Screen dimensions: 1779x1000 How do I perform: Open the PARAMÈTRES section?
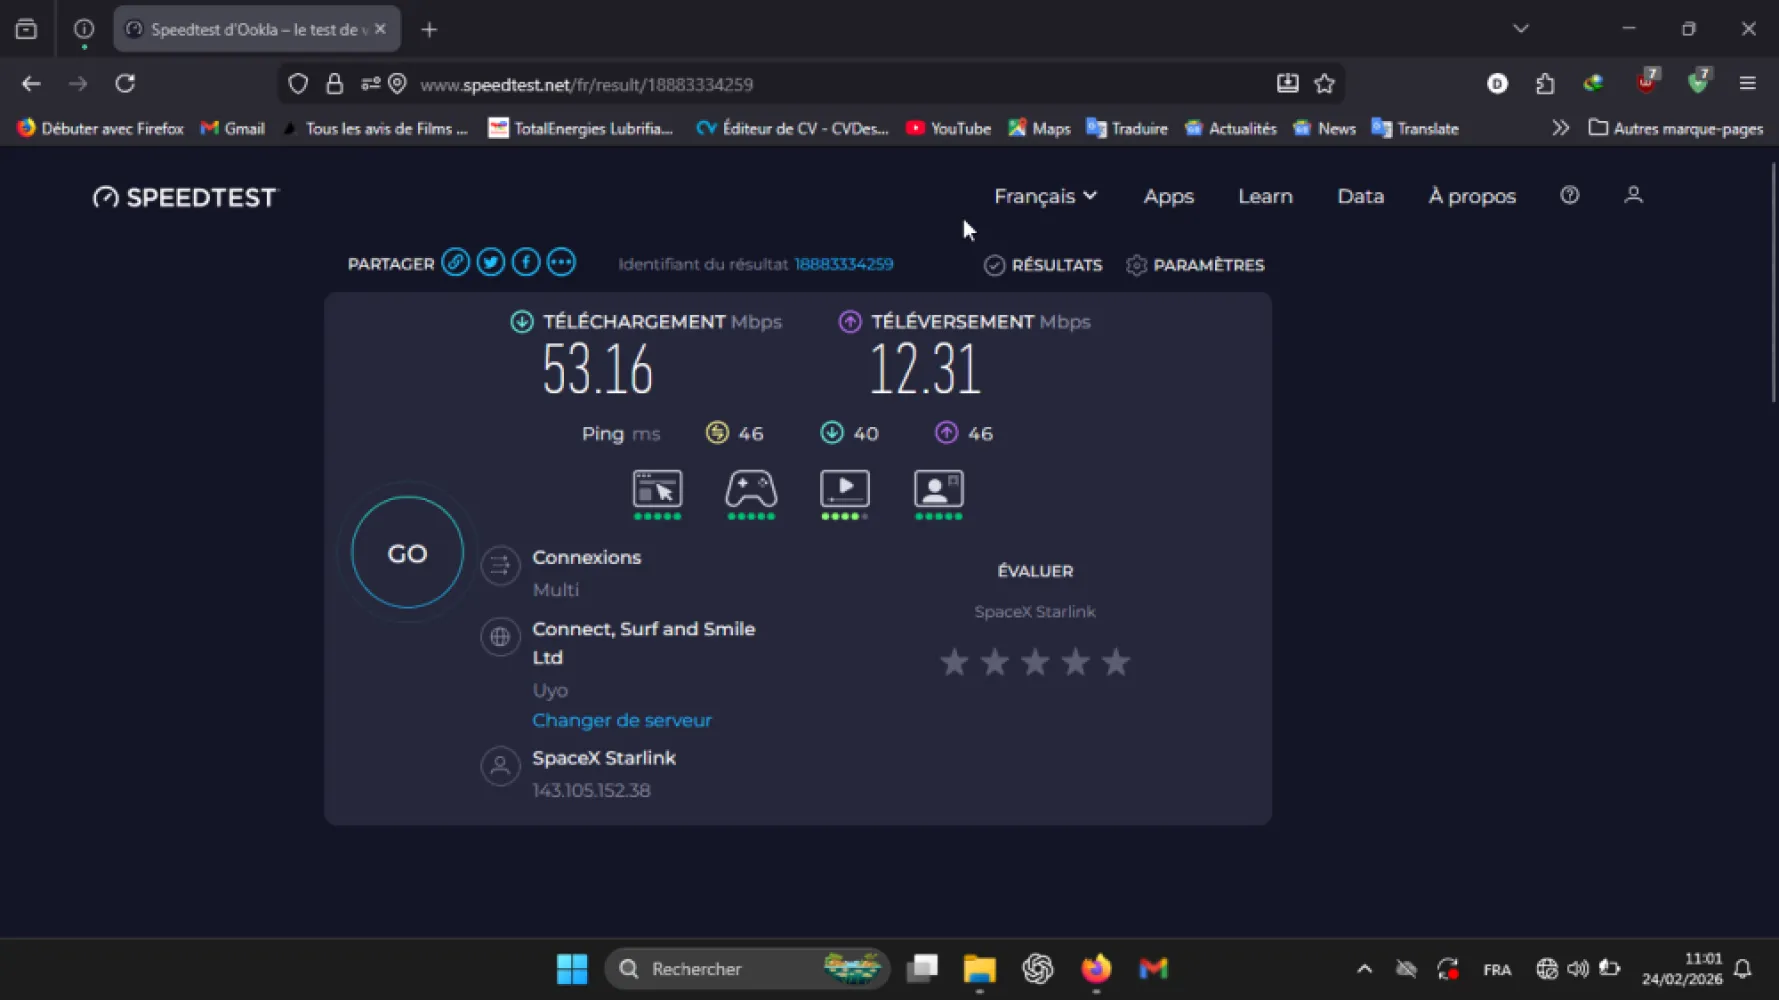pos(1195,265)
